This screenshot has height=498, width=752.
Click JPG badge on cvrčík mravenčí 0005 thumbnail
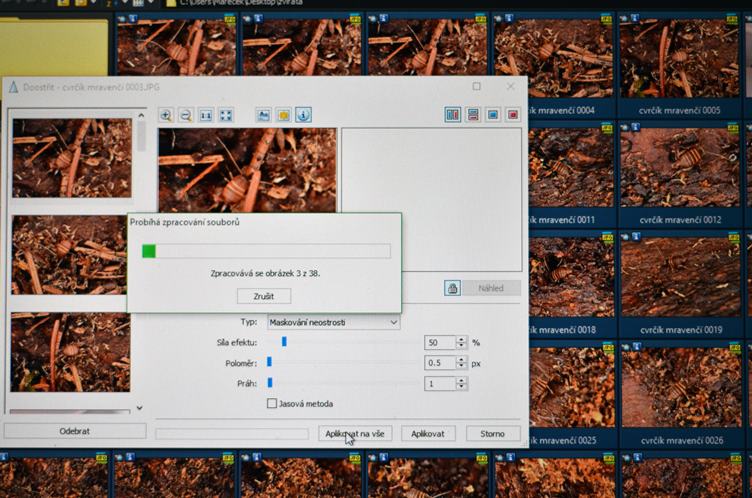point(732,18)
